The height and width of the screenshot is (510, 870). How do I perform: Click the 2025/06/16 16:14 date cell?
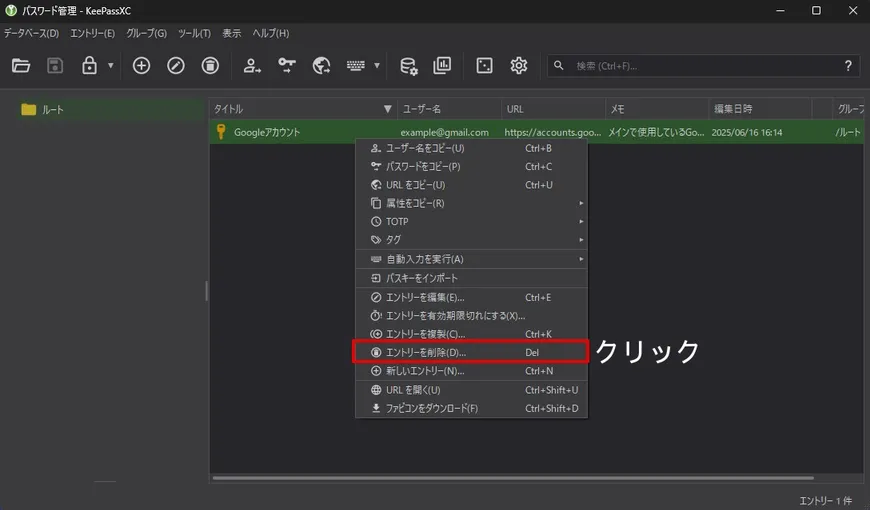point(747,132)
